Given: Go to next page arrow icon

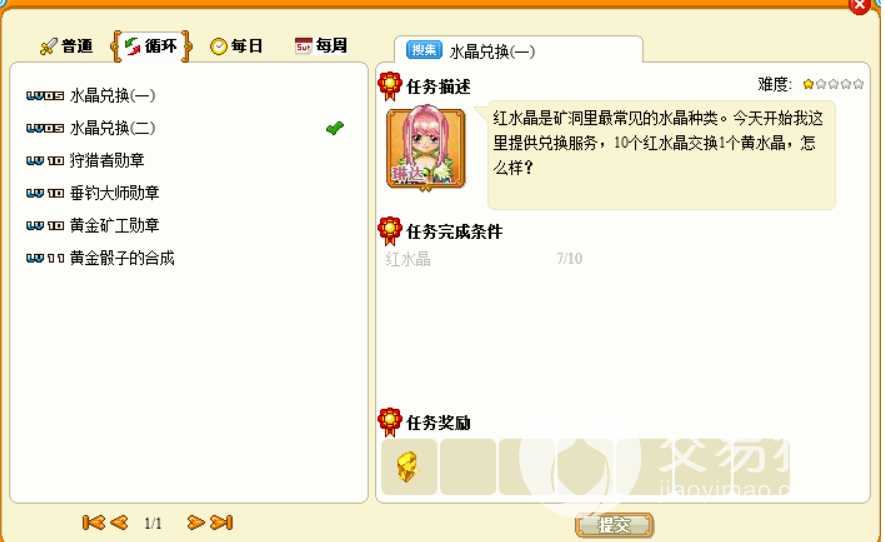Looking at the screenshot, I should tap(196, 523).
